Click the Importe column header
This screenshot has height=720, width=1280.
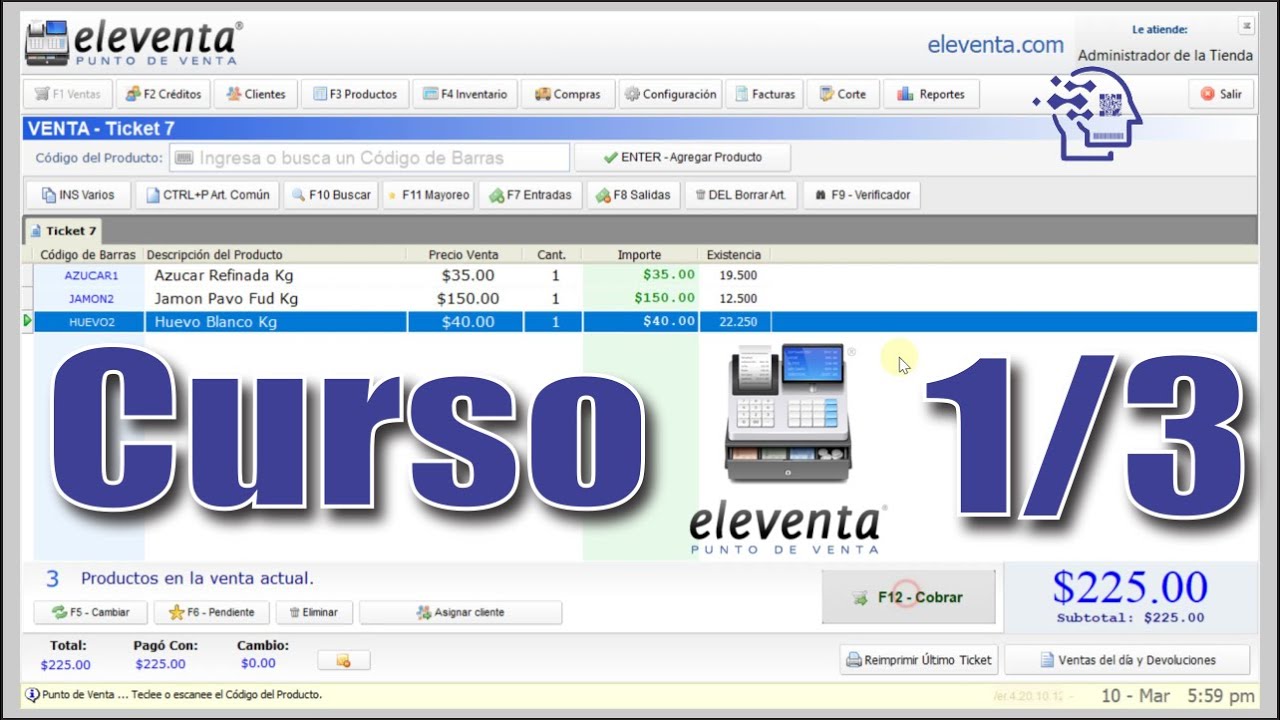[x=639, y=255]
